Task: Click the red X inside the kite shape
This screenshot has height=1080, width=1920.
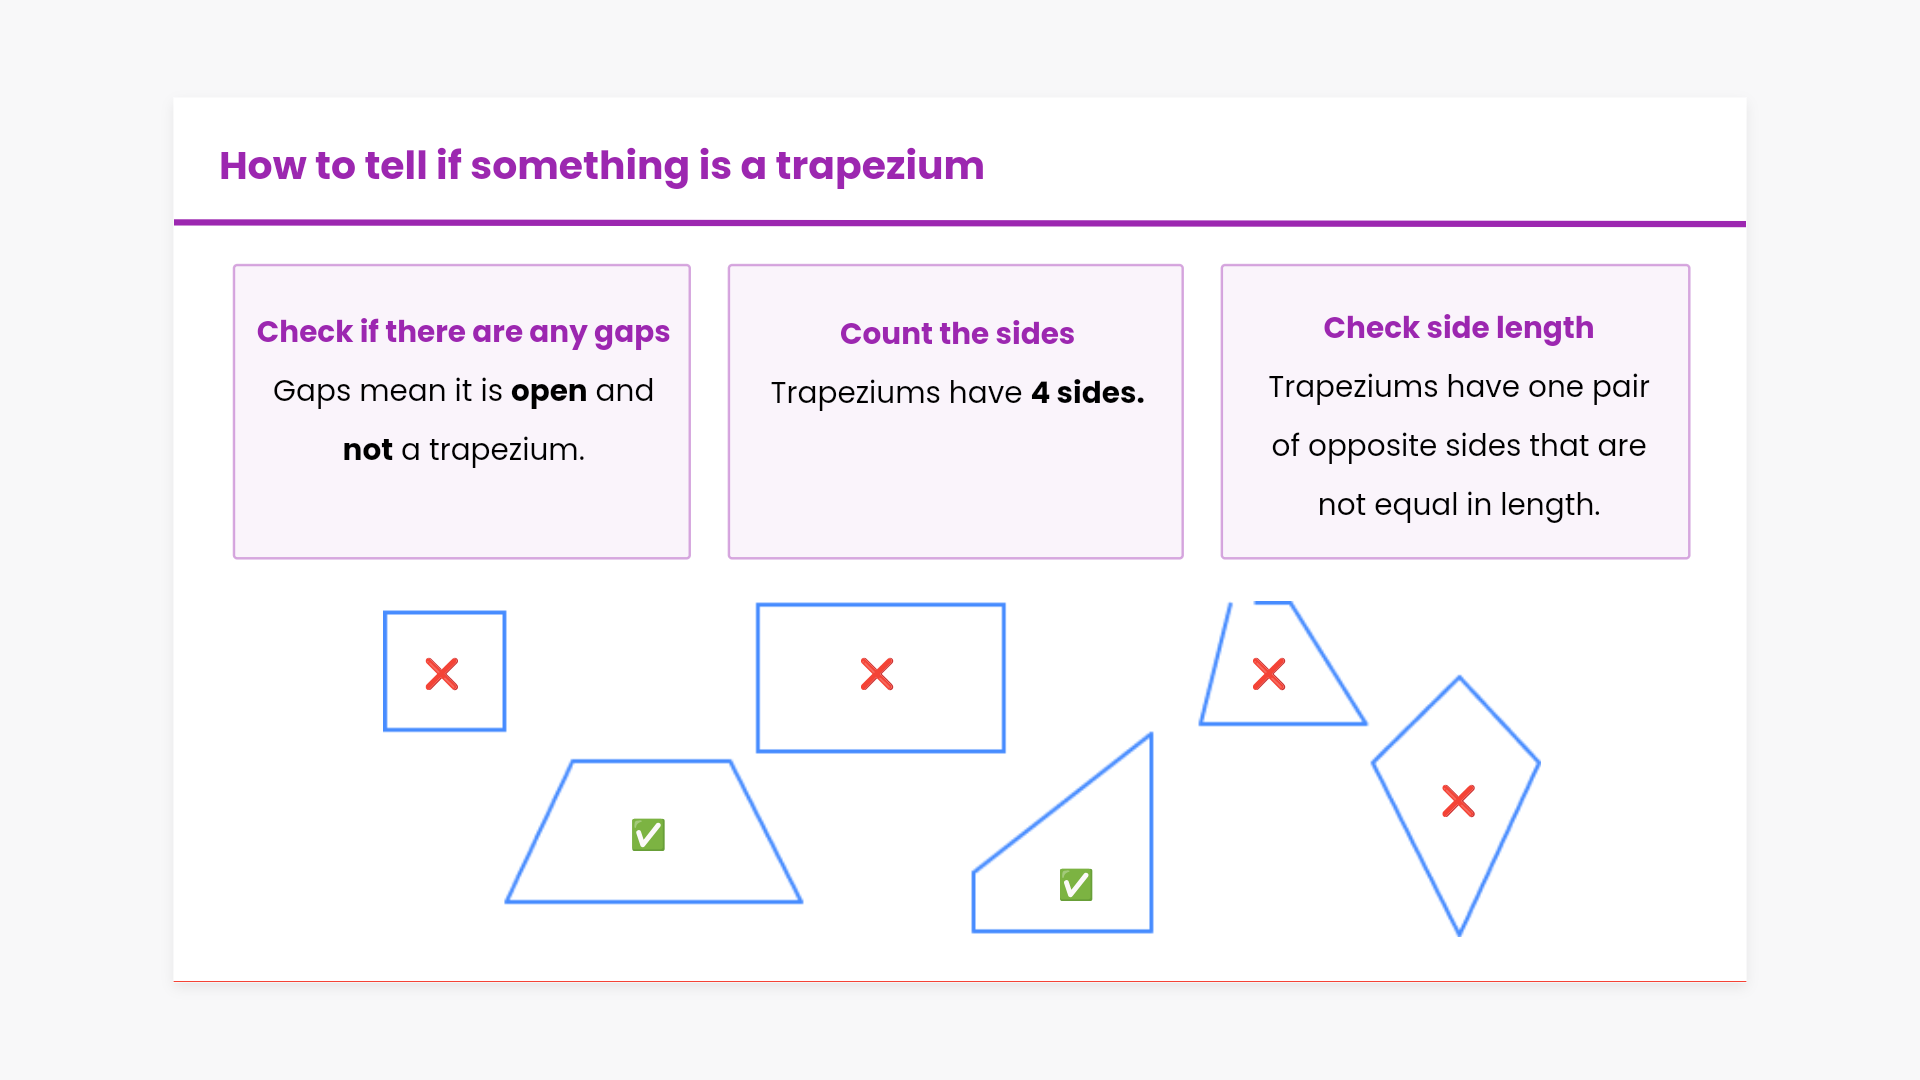Action: pos(1459,801)
